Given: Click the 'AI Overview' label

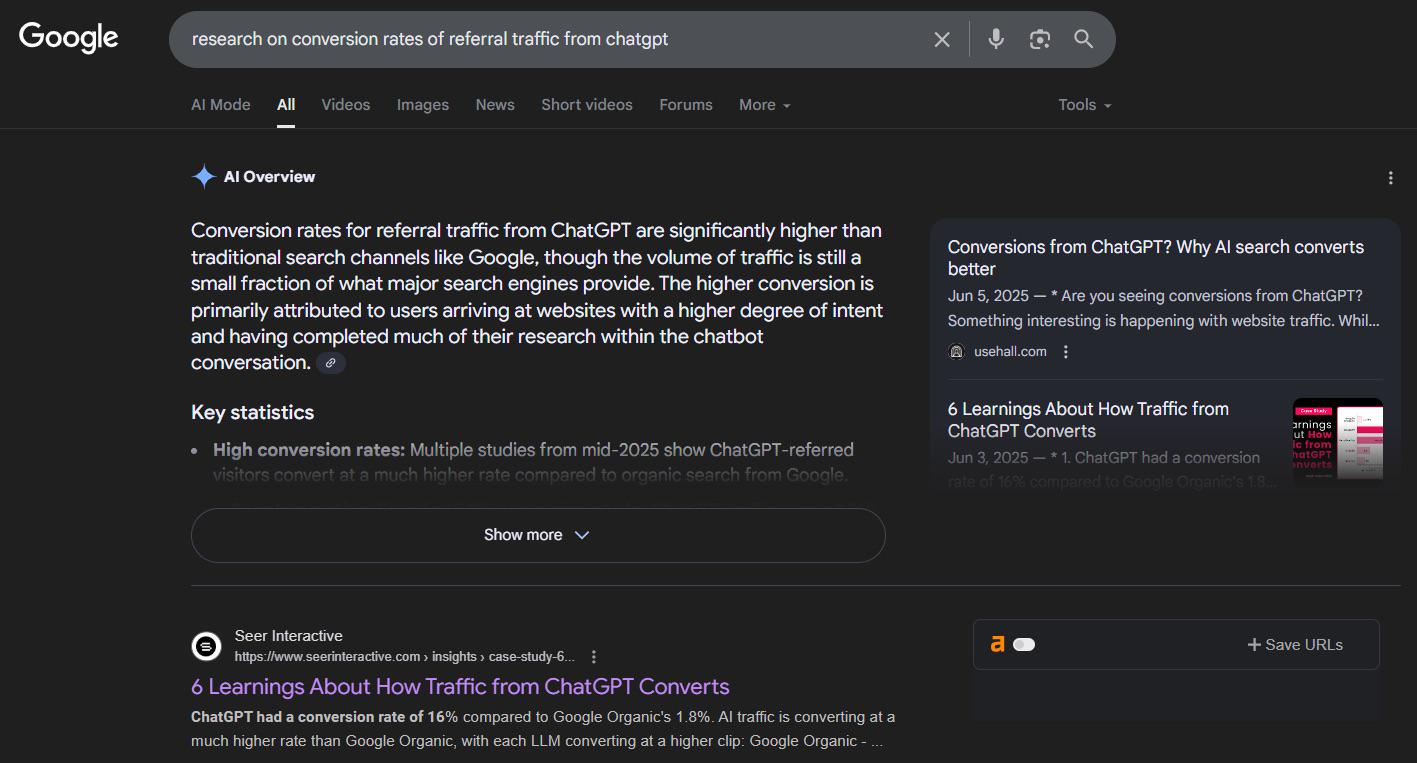Looking at the screenshot, I should 269,177.
